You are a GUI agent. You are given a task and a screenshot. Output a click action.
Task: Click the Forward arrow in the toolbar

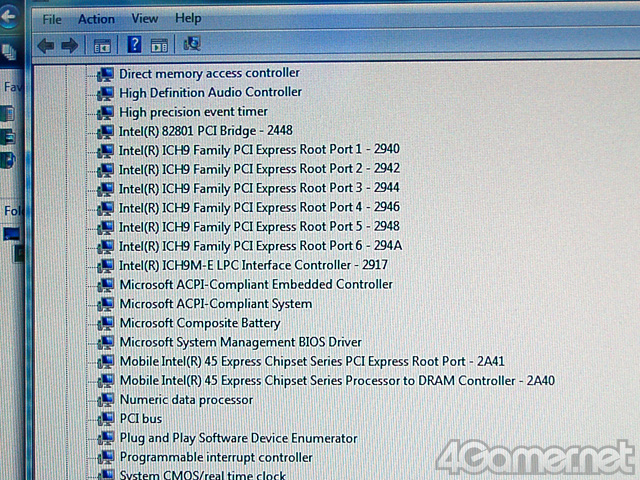(69, 45)
